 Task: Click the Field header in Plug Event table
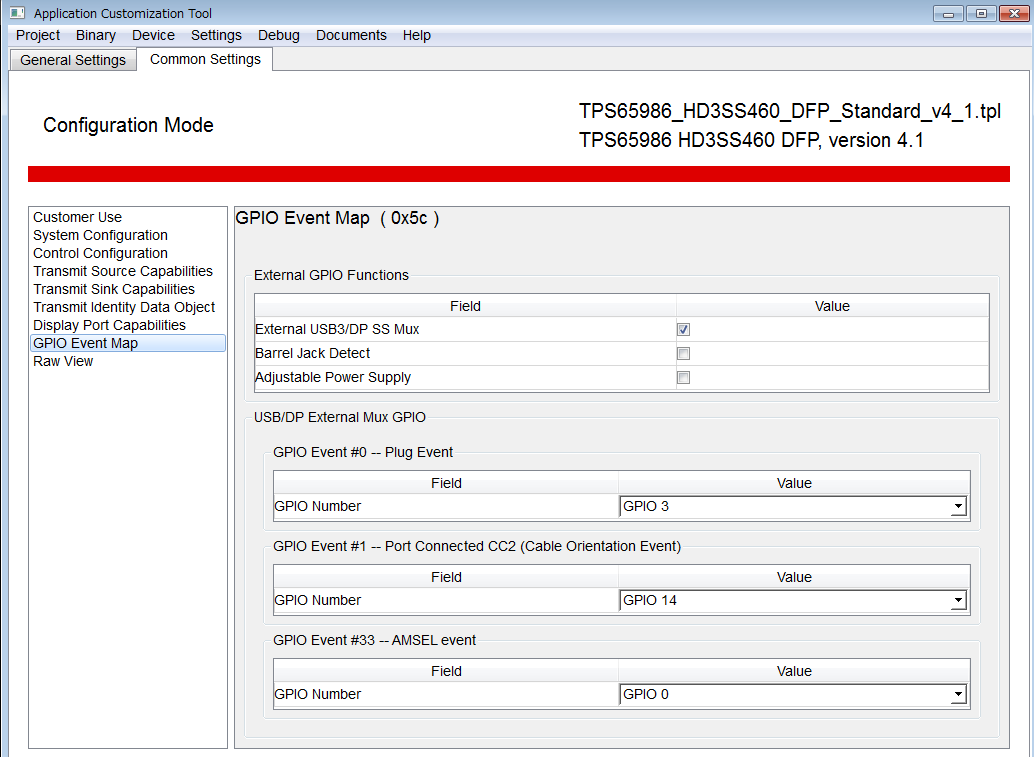pos(446,483)
